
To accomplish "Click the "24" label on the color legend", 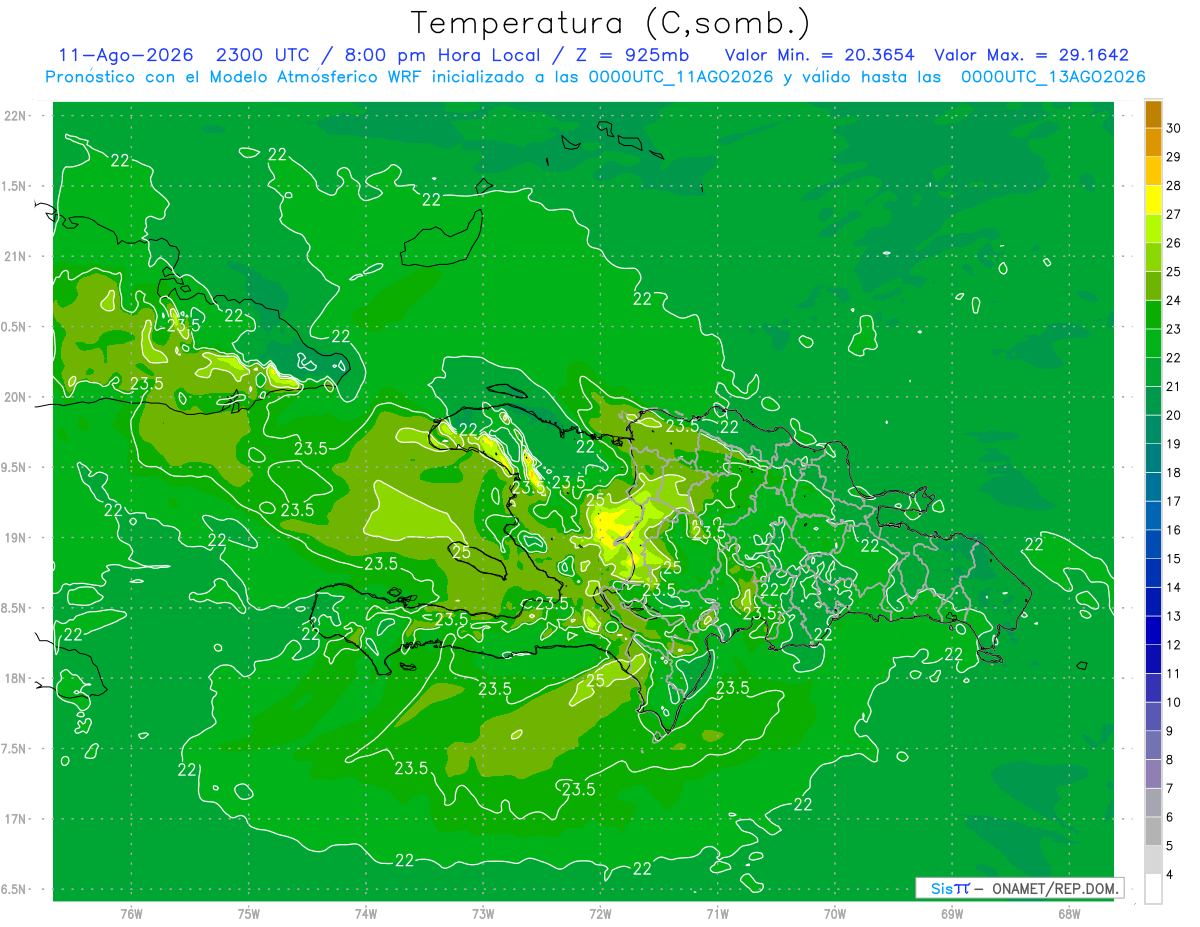I will [x=1174, y=301].
